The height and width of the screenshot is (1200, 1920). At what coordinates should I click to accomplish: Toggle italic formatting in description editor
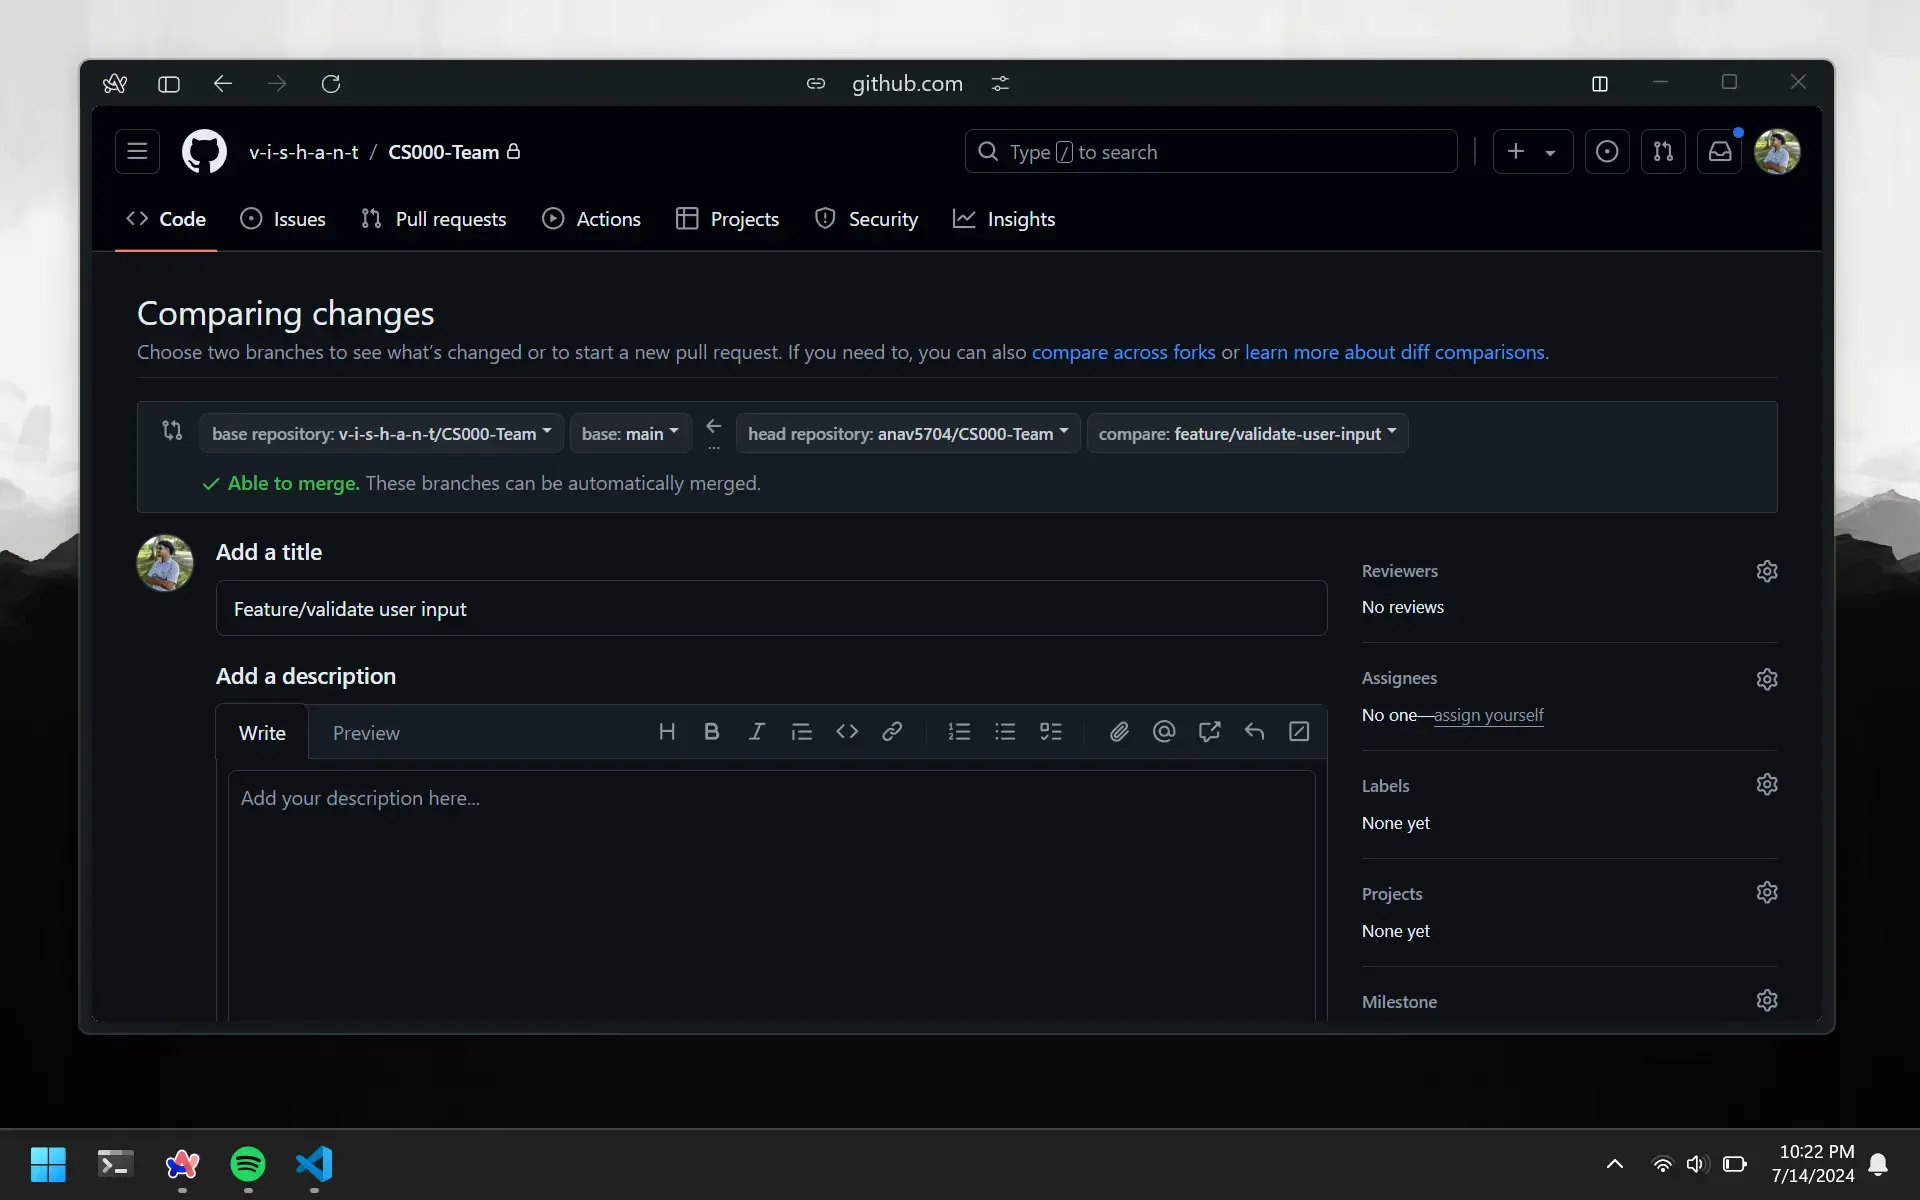point(756,730)
